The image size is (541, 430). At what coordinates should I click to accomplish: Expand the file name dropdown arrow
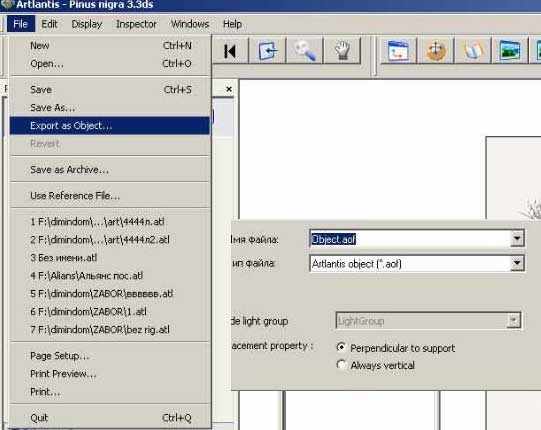click(x=517, y=238)
